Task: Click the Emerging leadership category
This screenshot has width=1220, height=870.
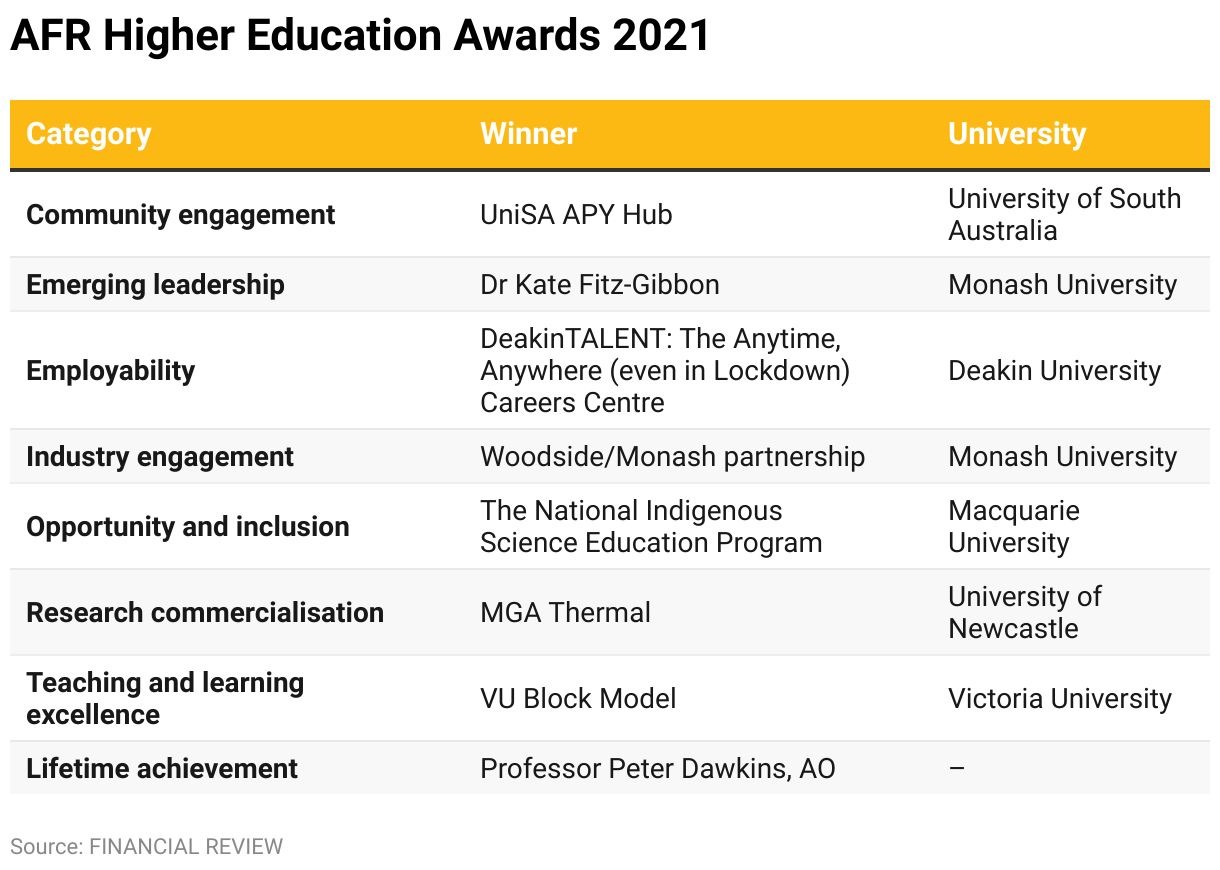Action: pos(155,285)
